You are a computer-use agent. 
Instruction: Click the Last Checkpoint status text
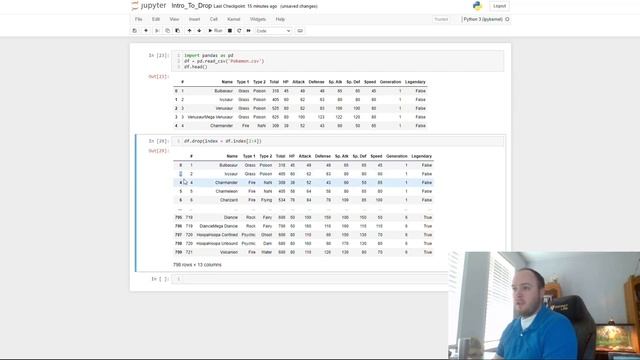[x=245, y=6]
